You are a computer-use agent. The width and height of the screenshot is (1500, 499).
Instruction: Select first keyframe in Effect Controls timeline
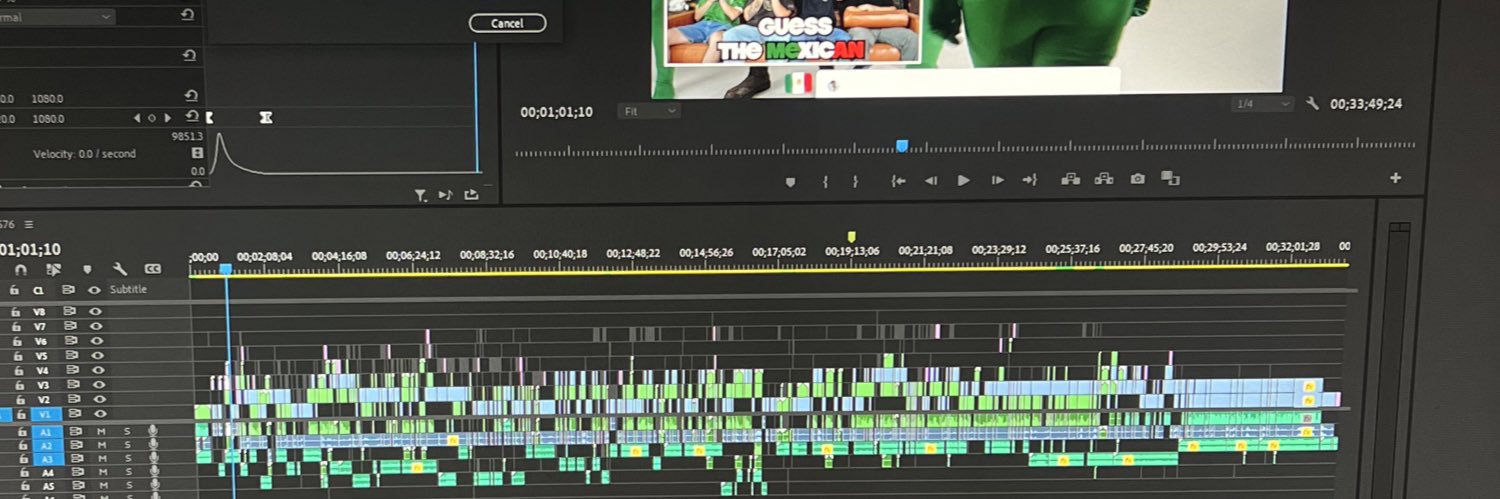(x=210, y=117)
